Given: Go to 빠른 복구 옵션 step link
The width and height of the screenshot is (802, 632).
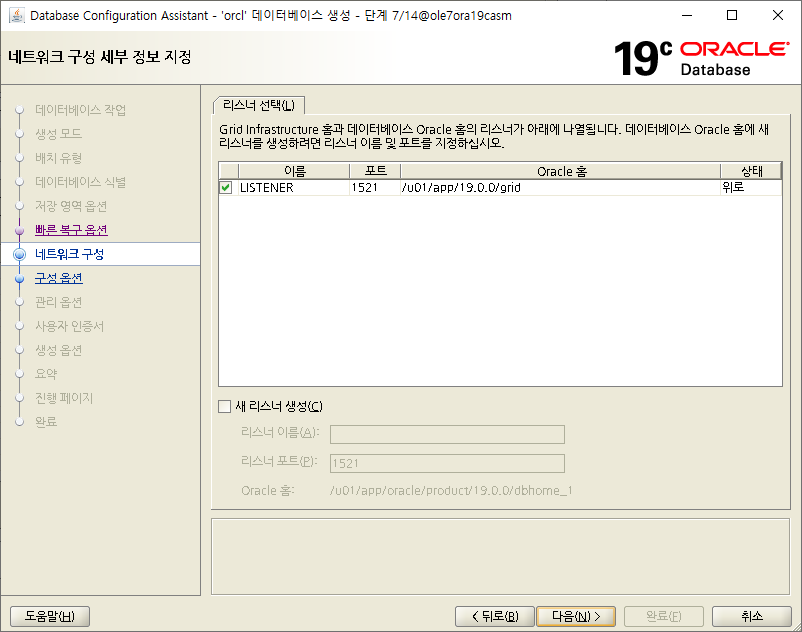Looking at the screenshot, I should [x=71, y=230].
